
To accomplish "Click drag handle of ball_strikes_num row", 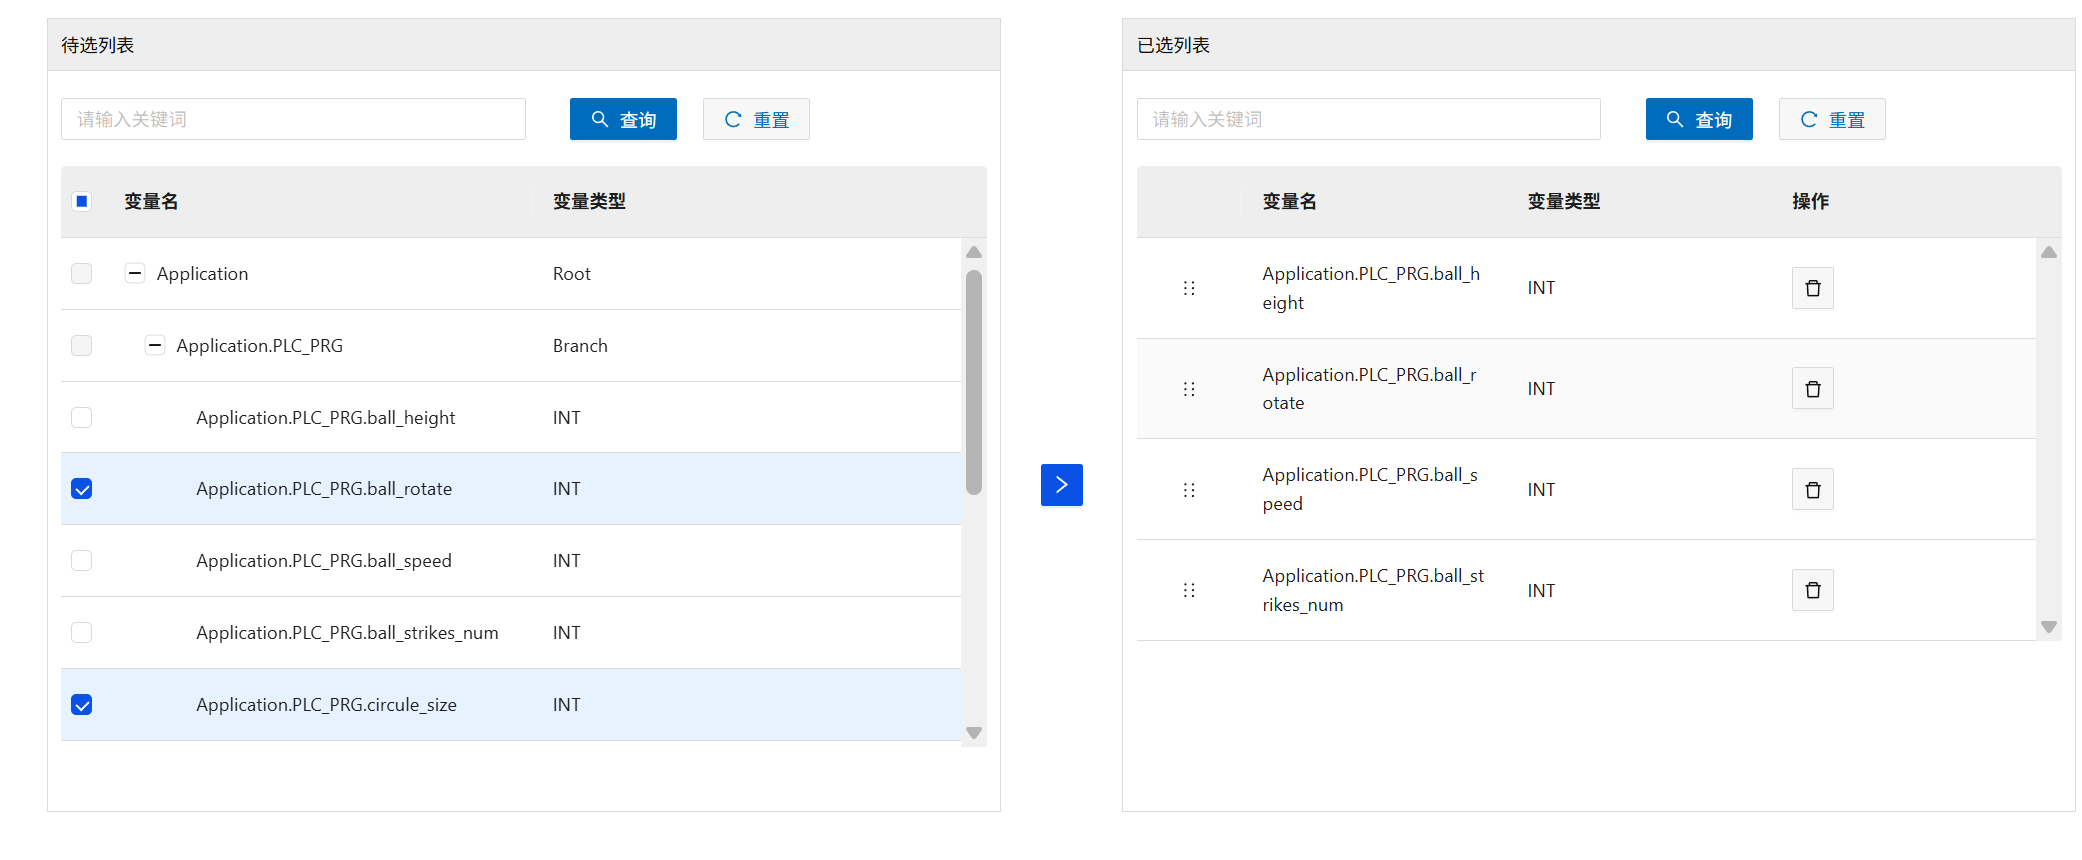I will coord(1189,590).
